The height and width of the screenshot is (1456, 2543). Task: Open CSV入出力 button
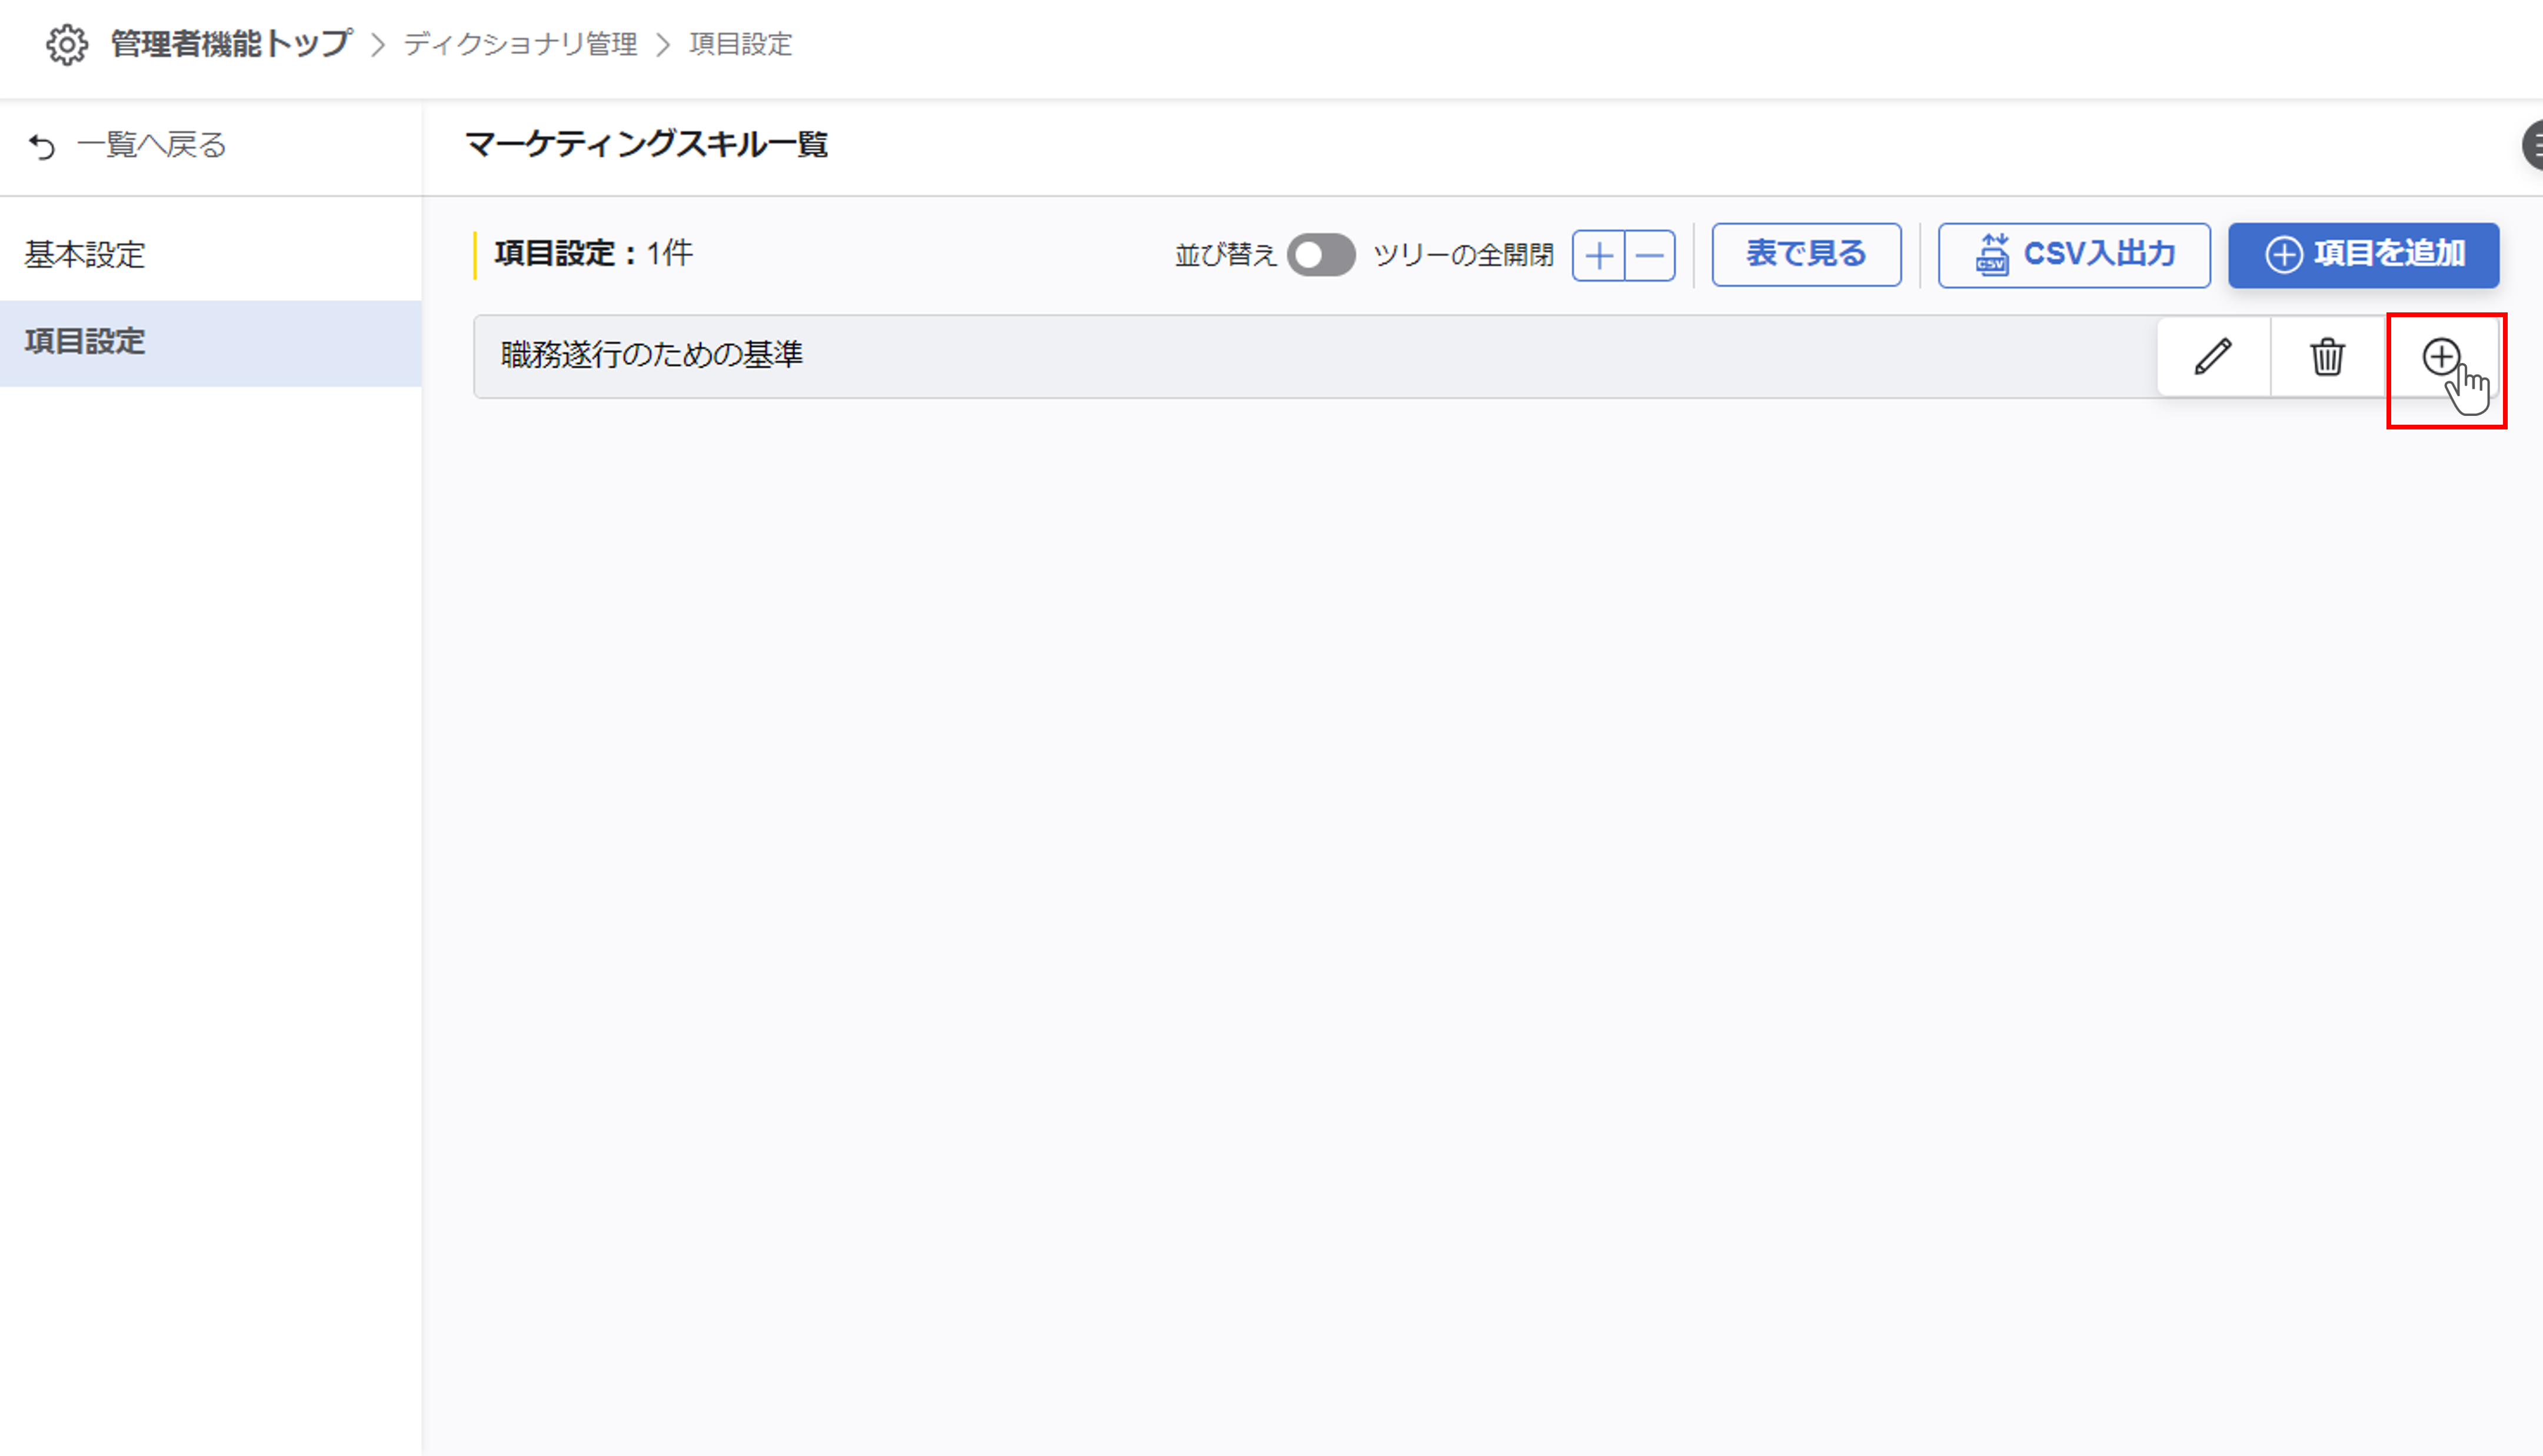tap(2073, 255)
